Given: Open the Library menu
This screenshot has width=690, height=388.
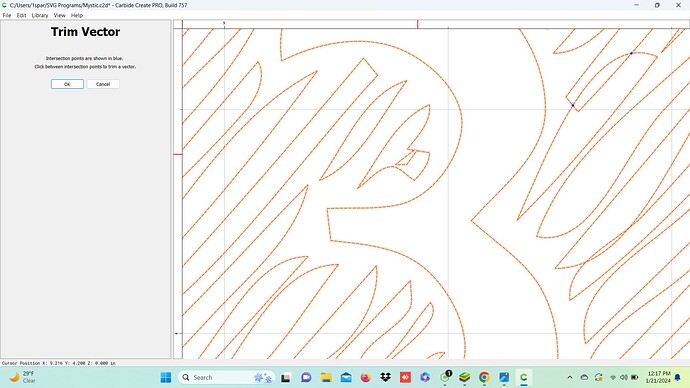Looking at the screenshot, I should pos(40,15).
